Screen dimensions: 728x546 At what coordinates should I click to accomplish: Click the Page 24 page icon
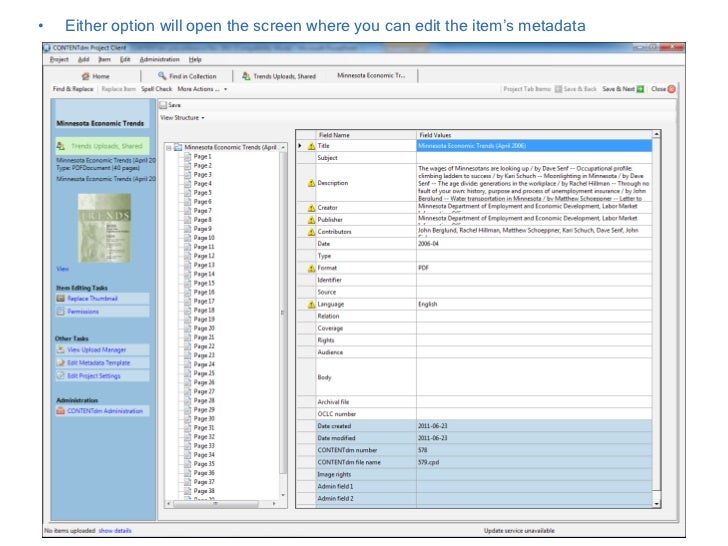click(x=188, y=364)
